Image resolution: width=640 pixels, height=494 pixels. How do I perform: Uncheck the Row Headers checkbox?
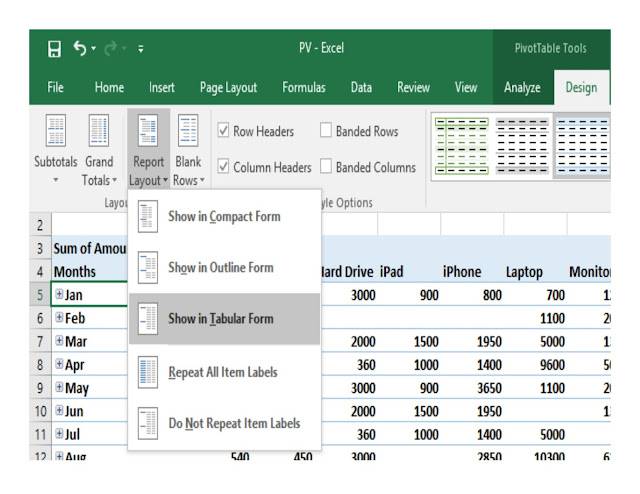(223, 131)
